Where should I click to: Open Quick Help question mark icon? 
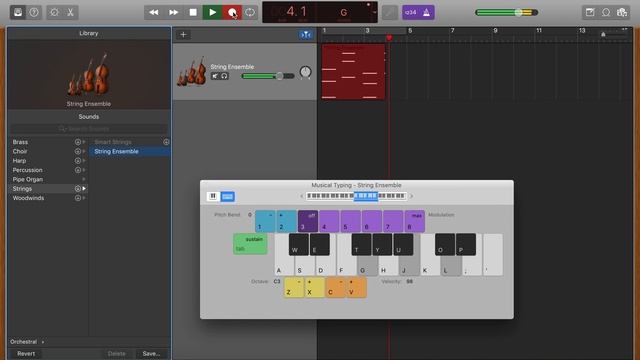click(x=34, y=12)
